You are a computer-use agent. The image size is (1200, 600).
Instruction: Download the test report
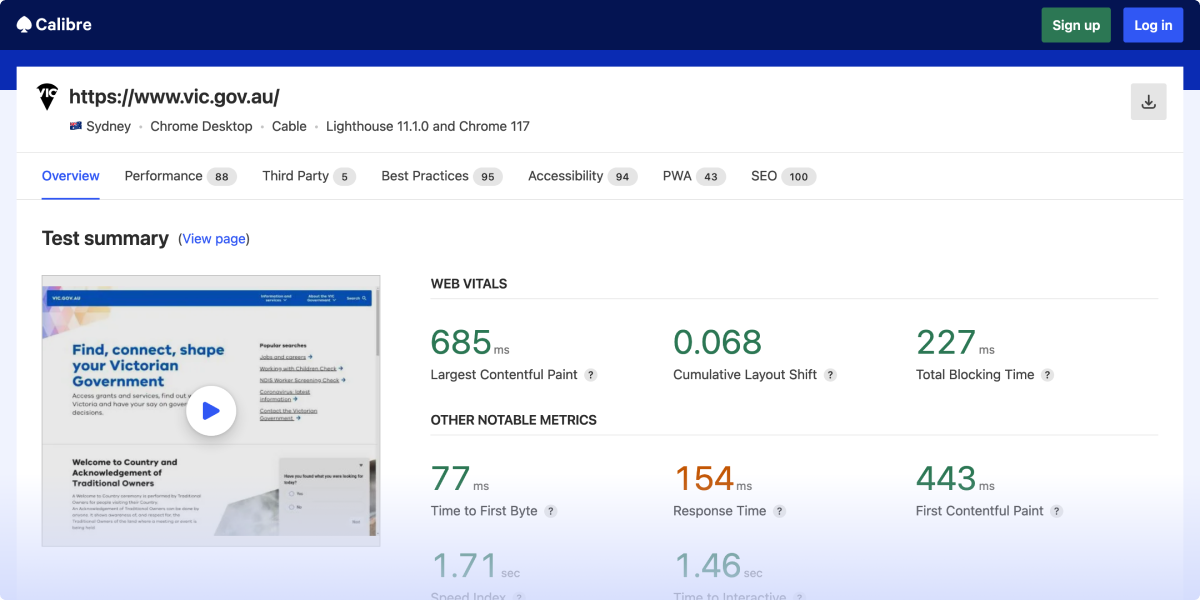click(x=1148, y=101)
